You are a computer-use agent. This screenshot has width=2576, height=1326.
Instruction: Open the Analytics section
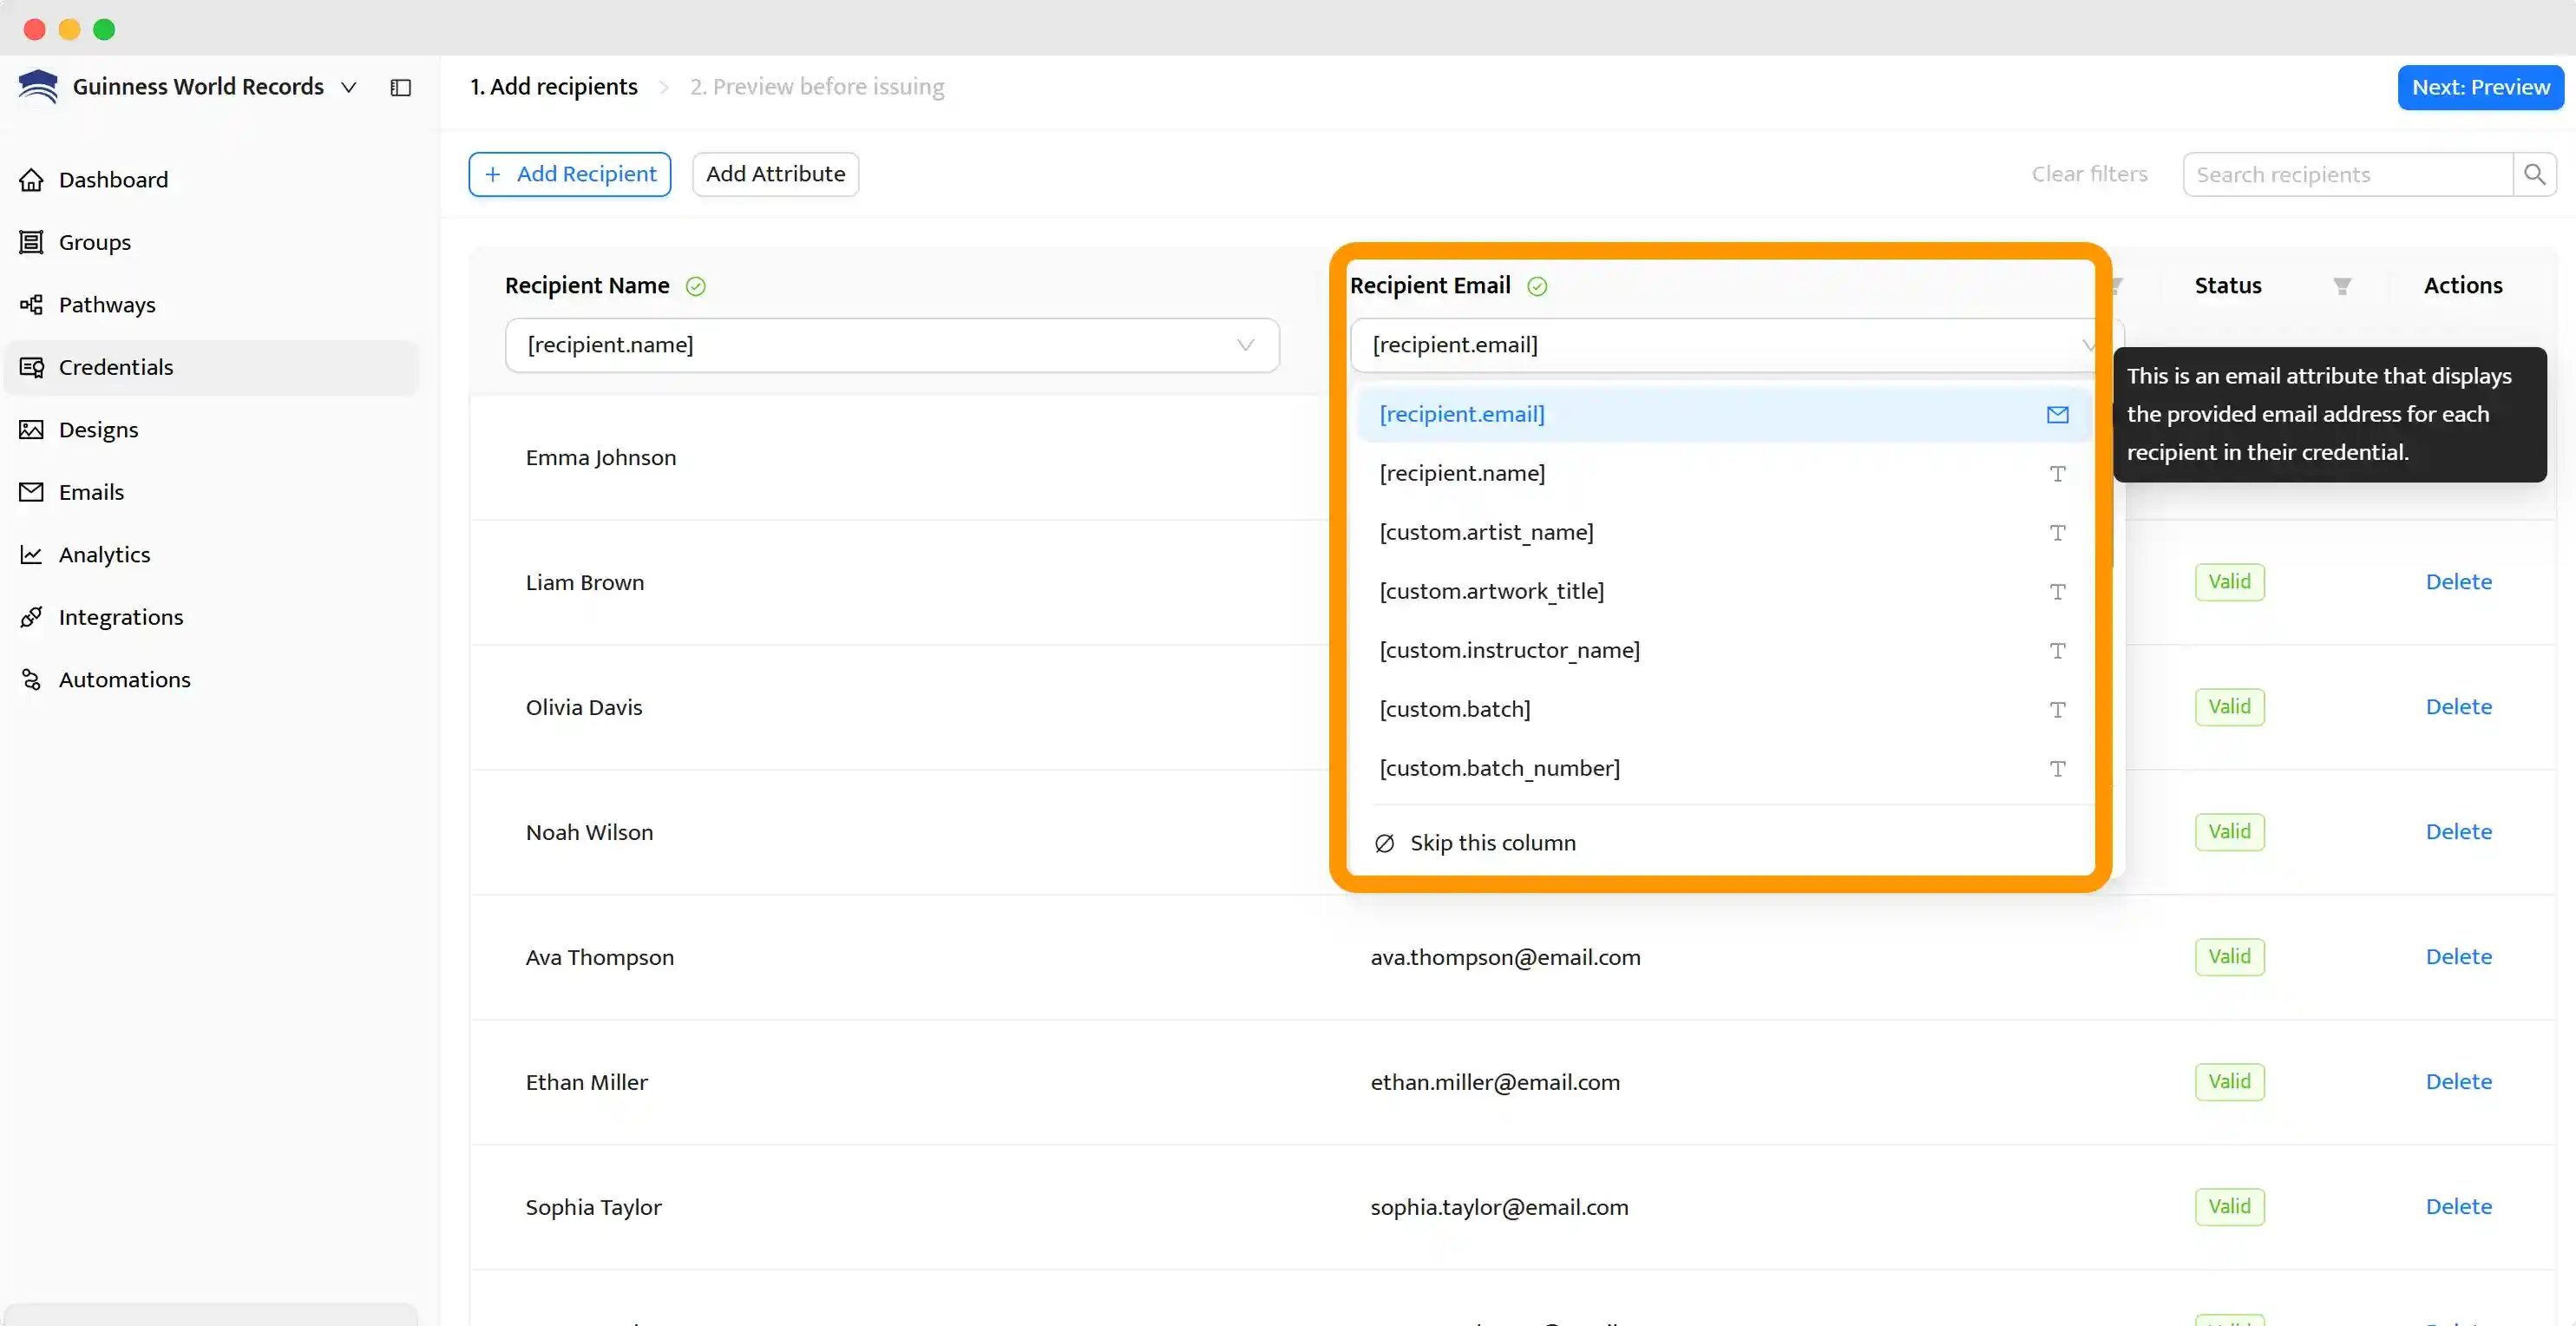pos(103,554)
